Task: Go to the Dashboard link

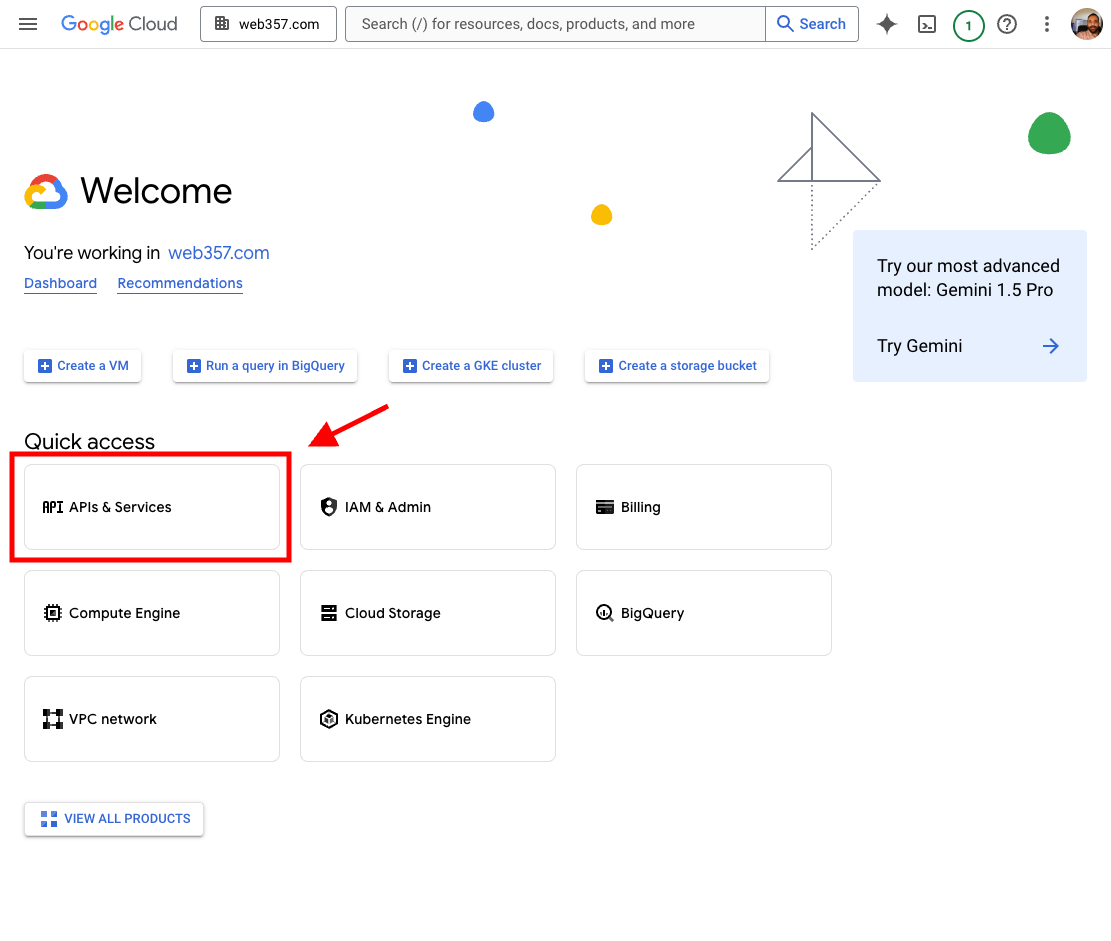Action: click(x=60, y=283)
